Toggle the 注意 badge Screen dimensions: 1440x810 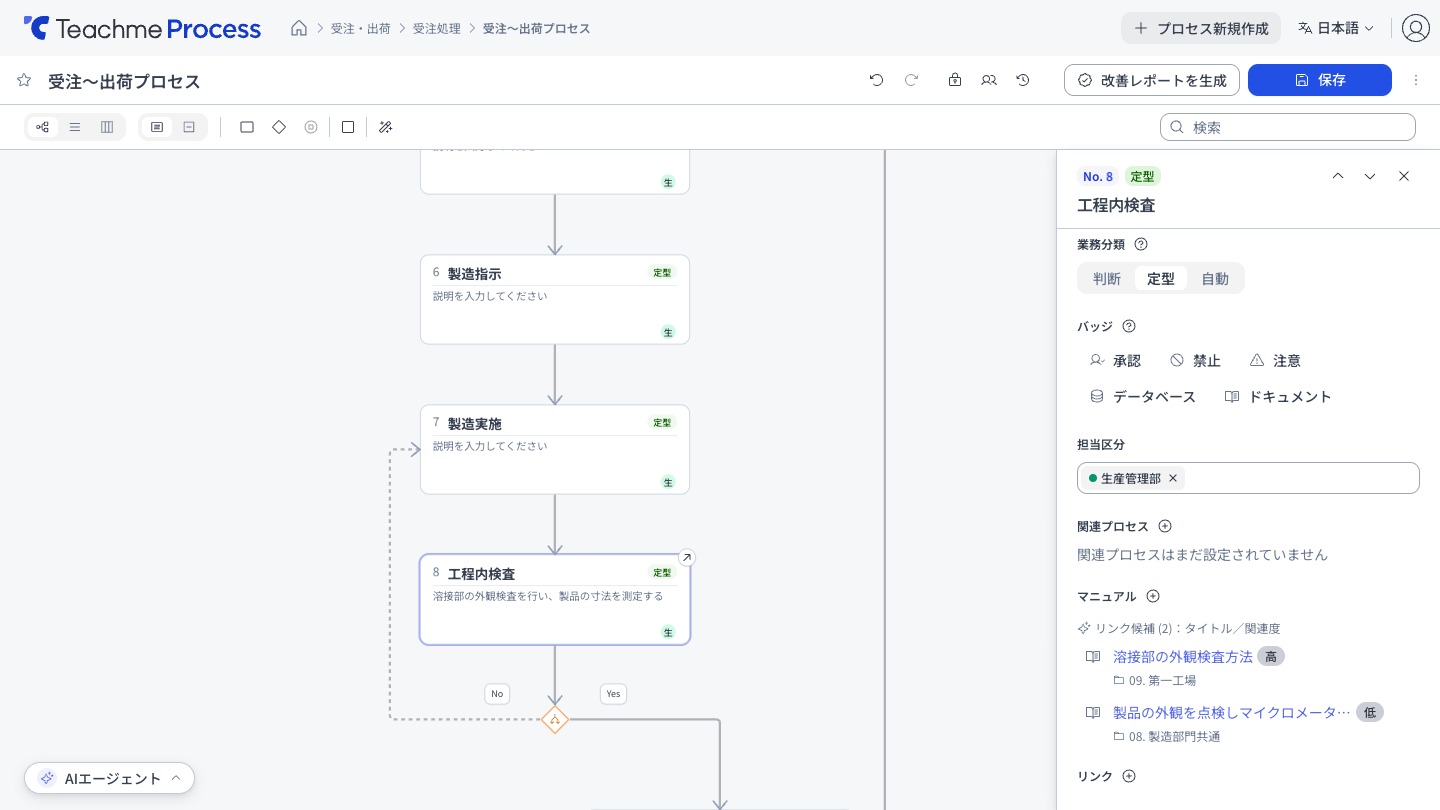[1275, 360]
